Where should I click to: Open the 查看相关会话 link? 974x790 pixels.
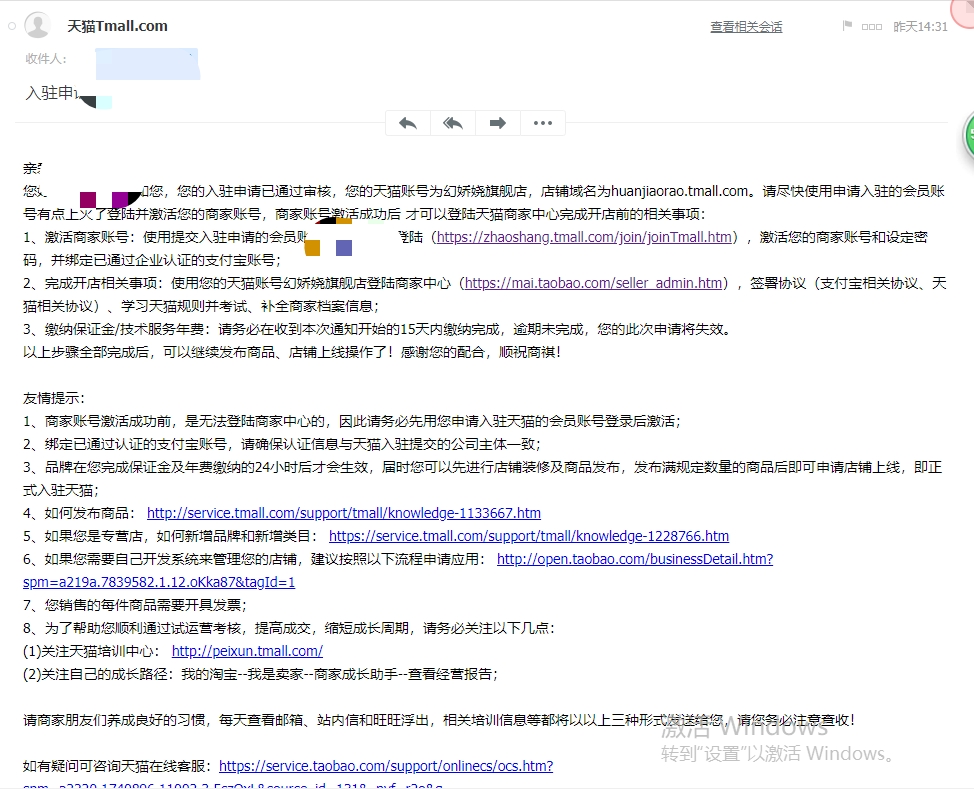click(746, 27)
